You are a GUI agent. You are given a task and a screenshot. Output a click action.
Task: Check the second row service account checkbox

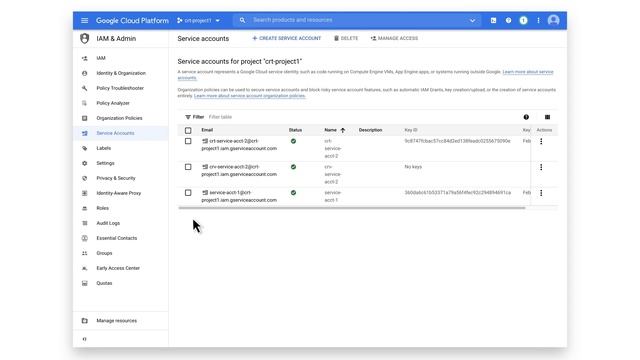click(188, 167)
